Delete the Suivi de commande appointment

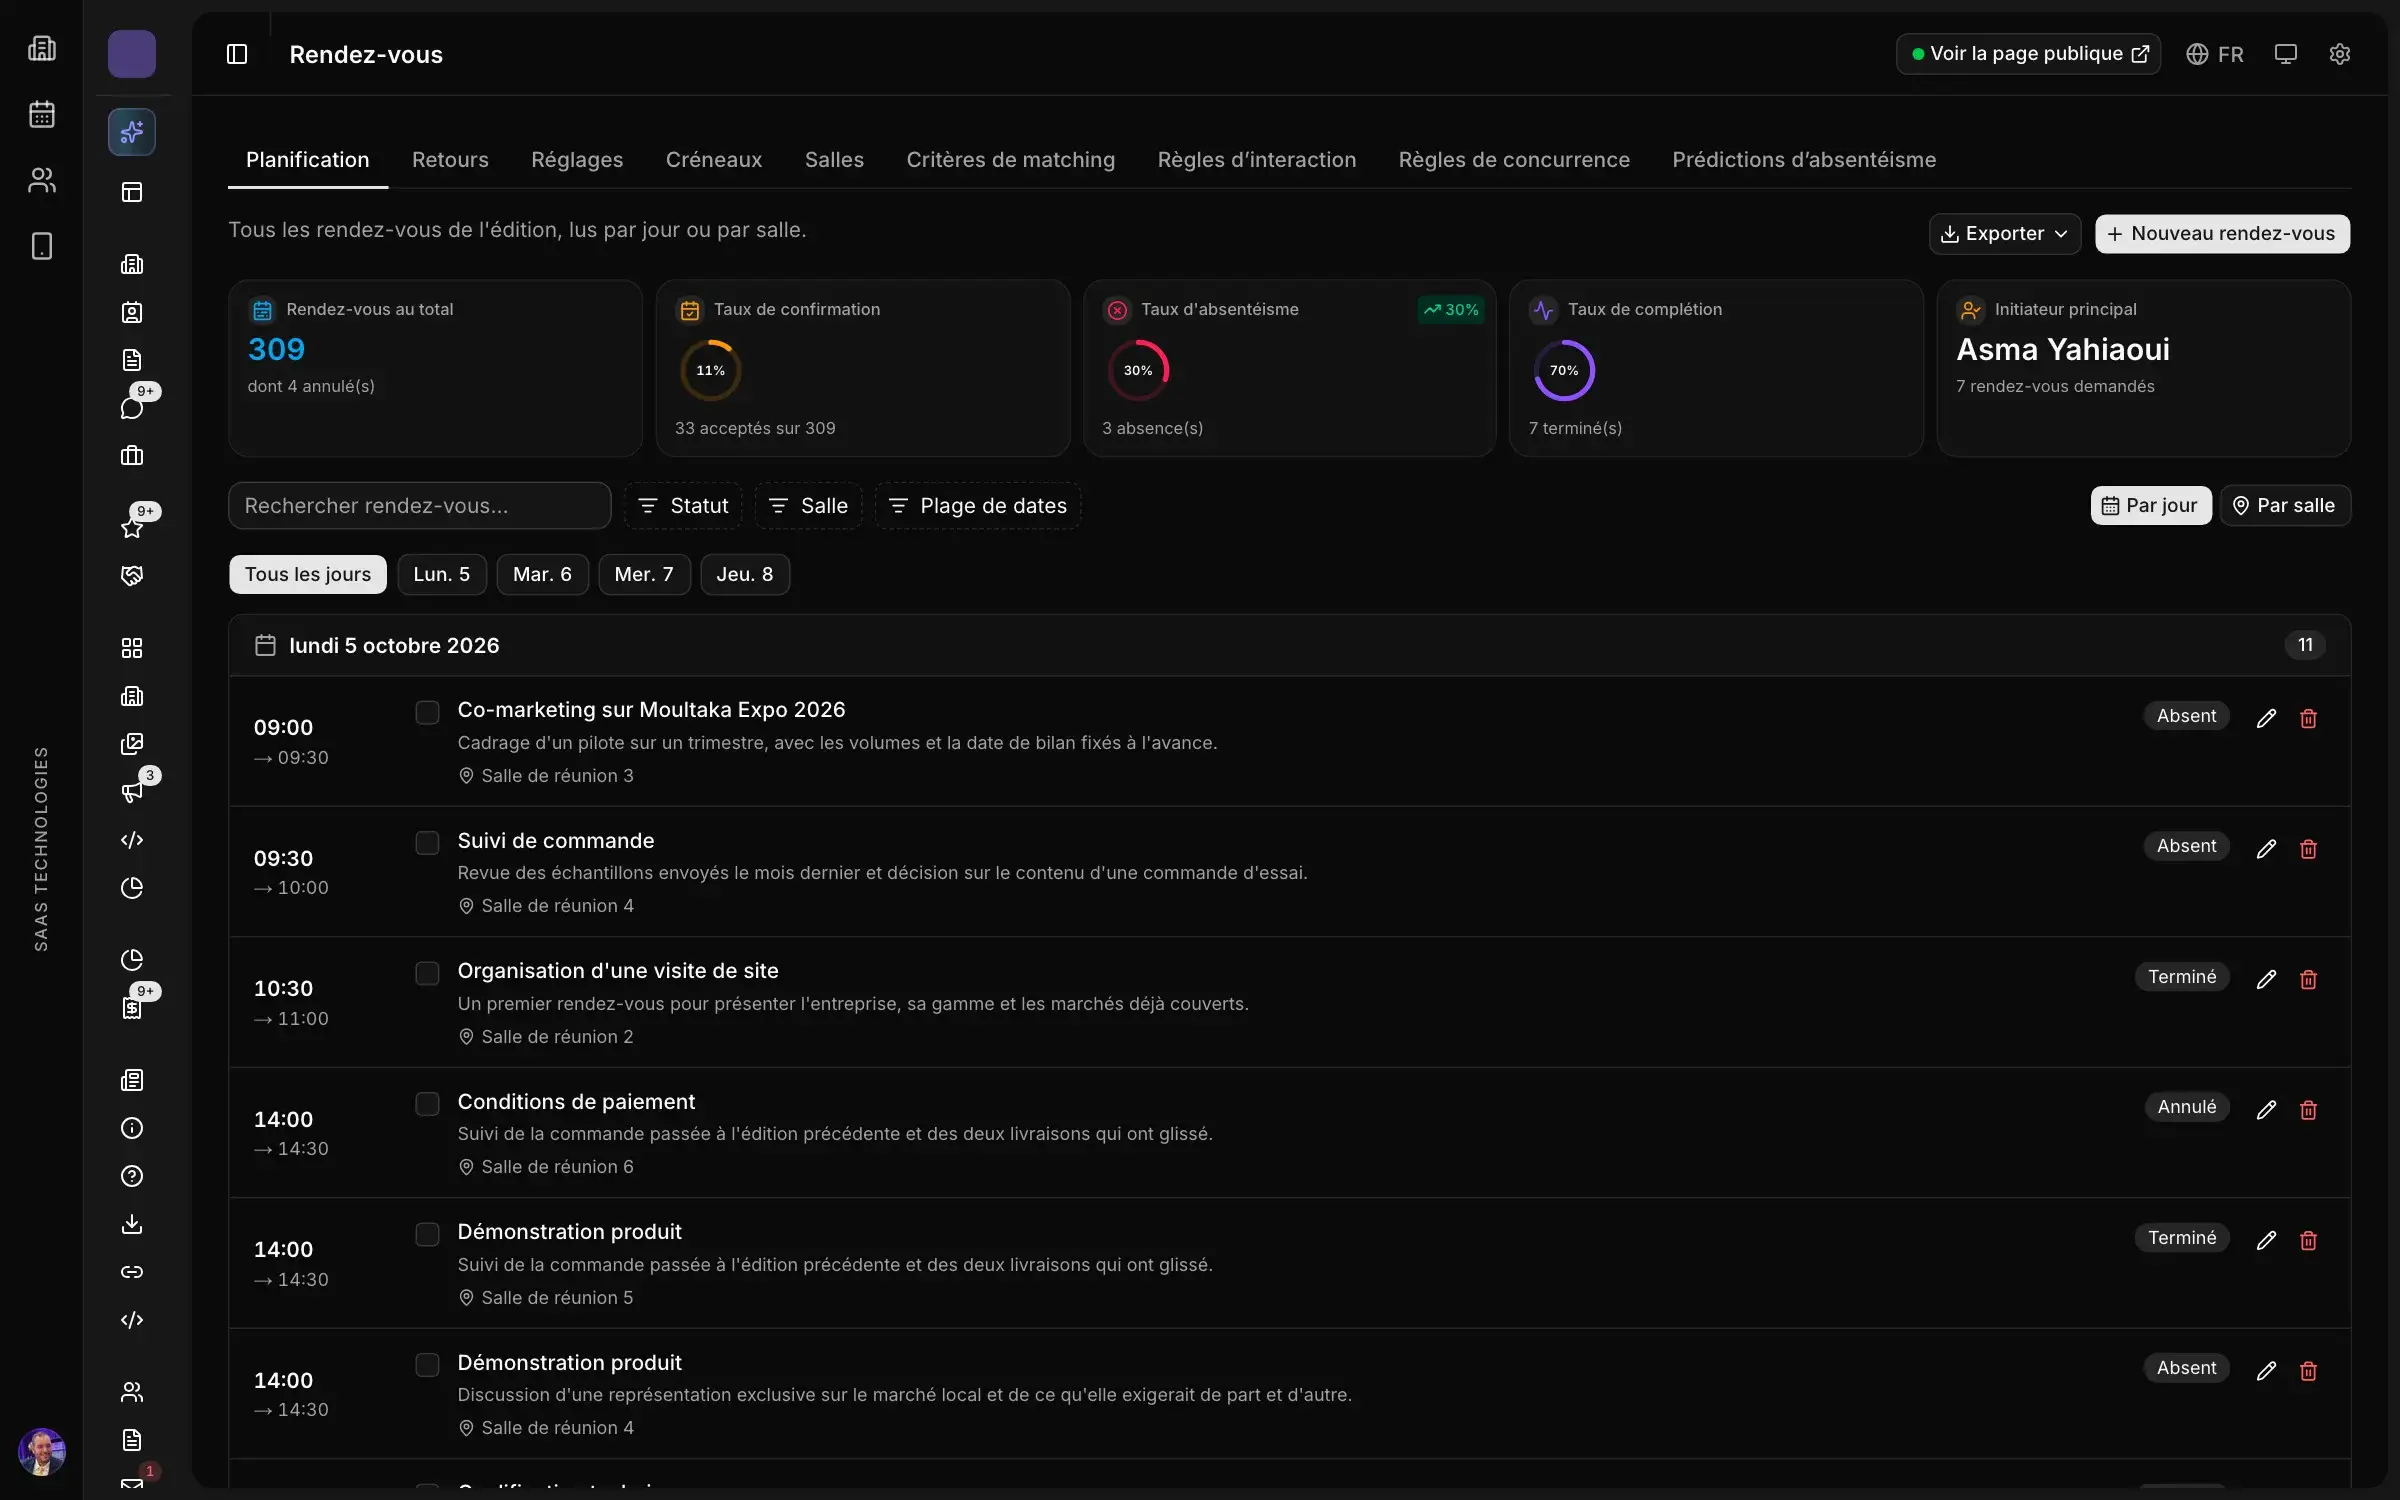(2308, 849)
